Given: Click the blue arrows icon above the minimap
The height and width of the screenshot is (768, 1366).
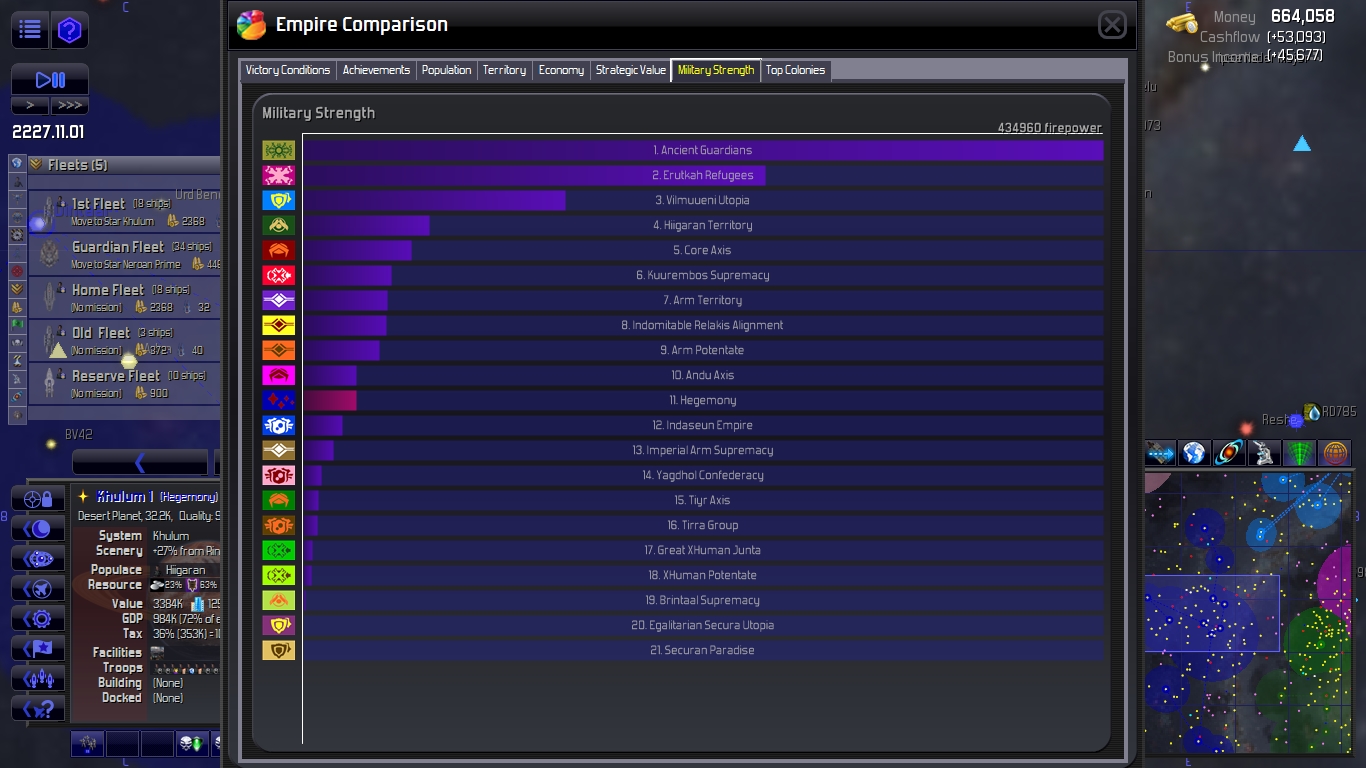Looking at the screenshot, I should [1160, 453].
